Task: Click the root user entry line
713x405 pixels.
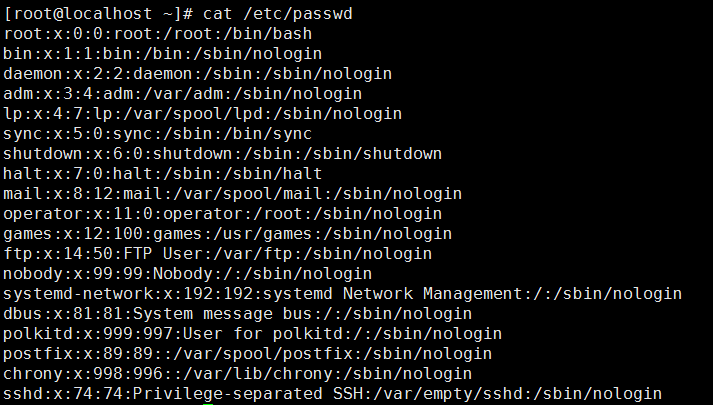Action: pos(158,34)
